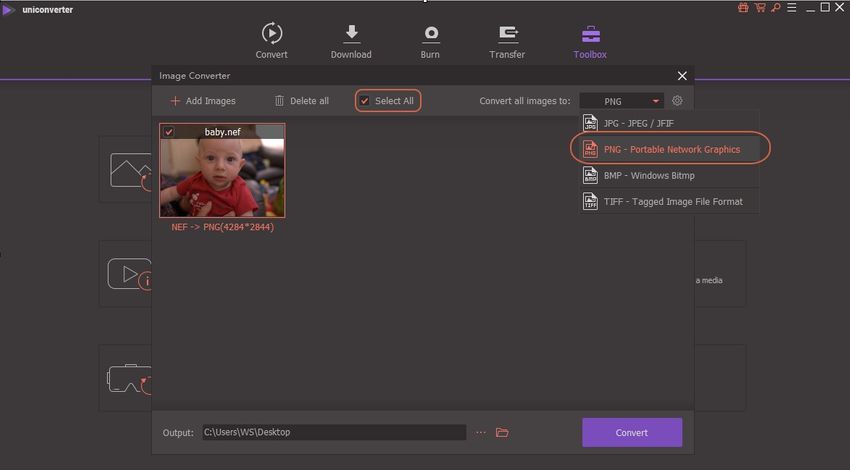
Task: Click the purple Convert button
Action: pos(632,432)
